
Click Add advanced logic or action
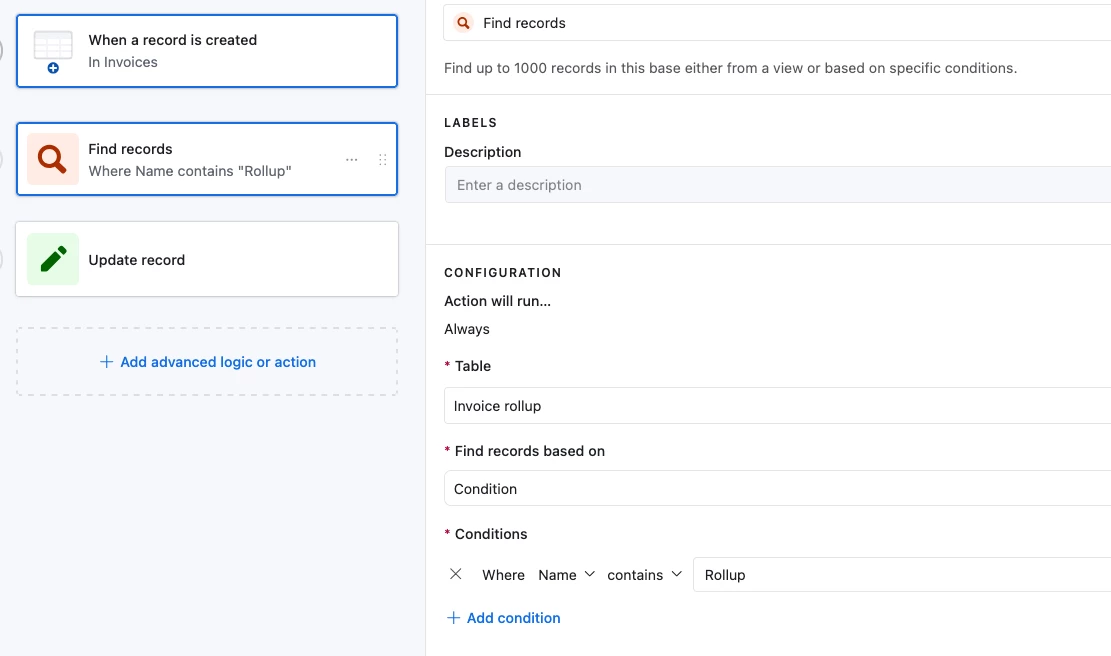tap(217, 362)
